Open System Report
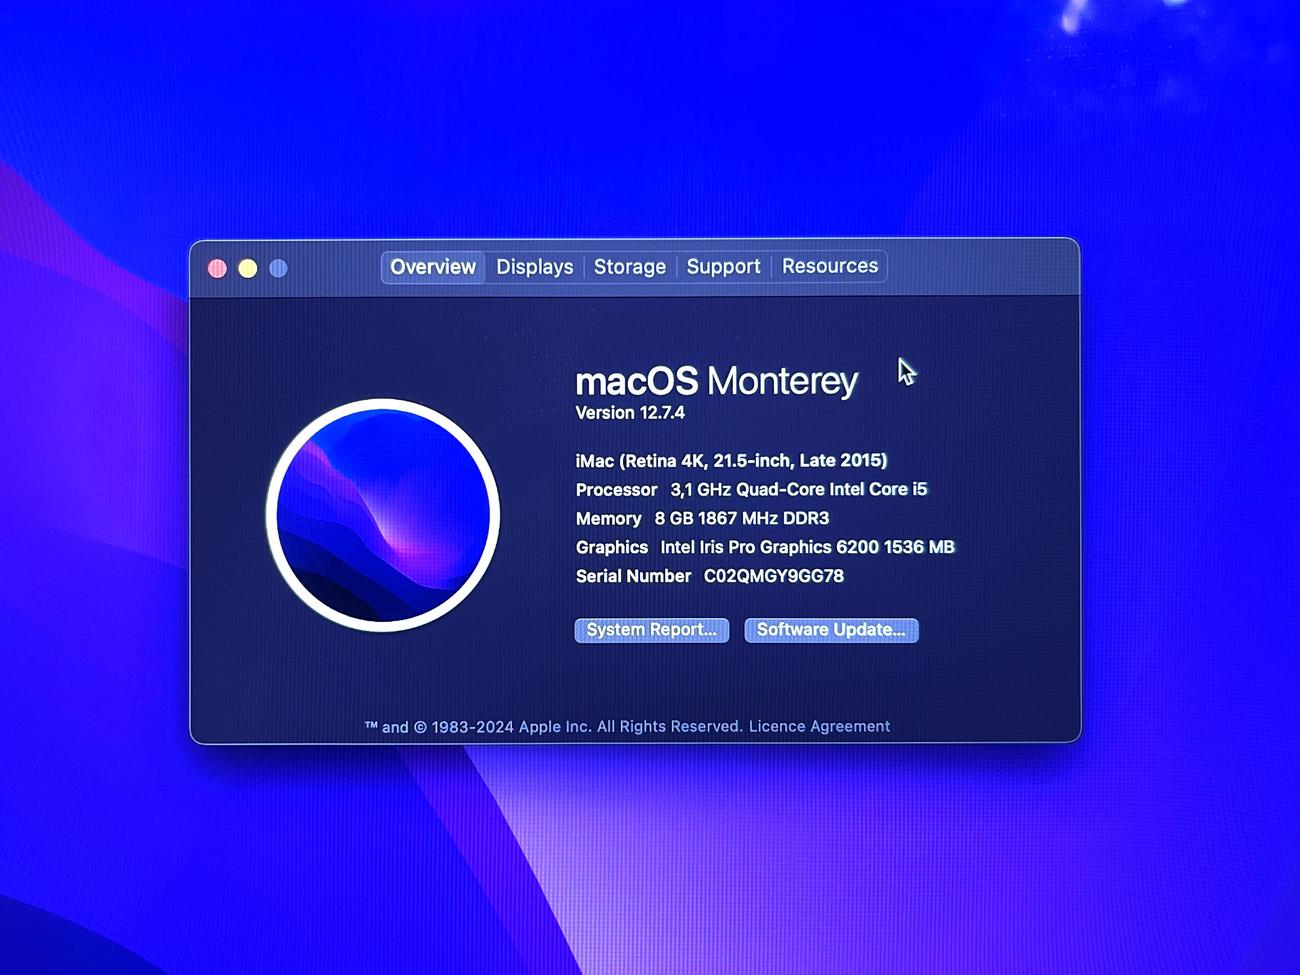 (651, 630)
